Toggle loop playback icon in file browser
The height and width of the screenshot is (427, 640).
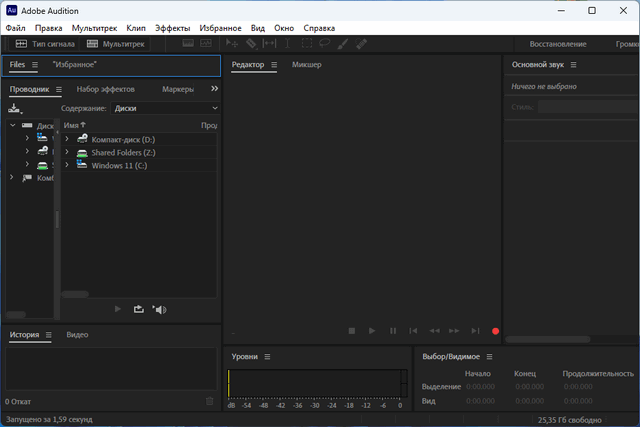coord(138,309)
